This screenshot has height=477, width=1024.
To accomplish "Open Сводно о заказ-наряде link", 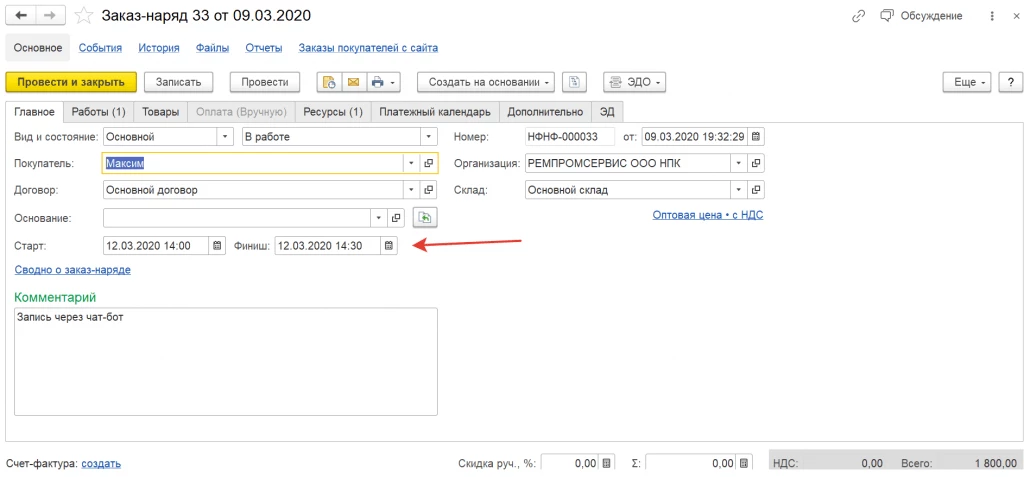I will coord(72,269).
